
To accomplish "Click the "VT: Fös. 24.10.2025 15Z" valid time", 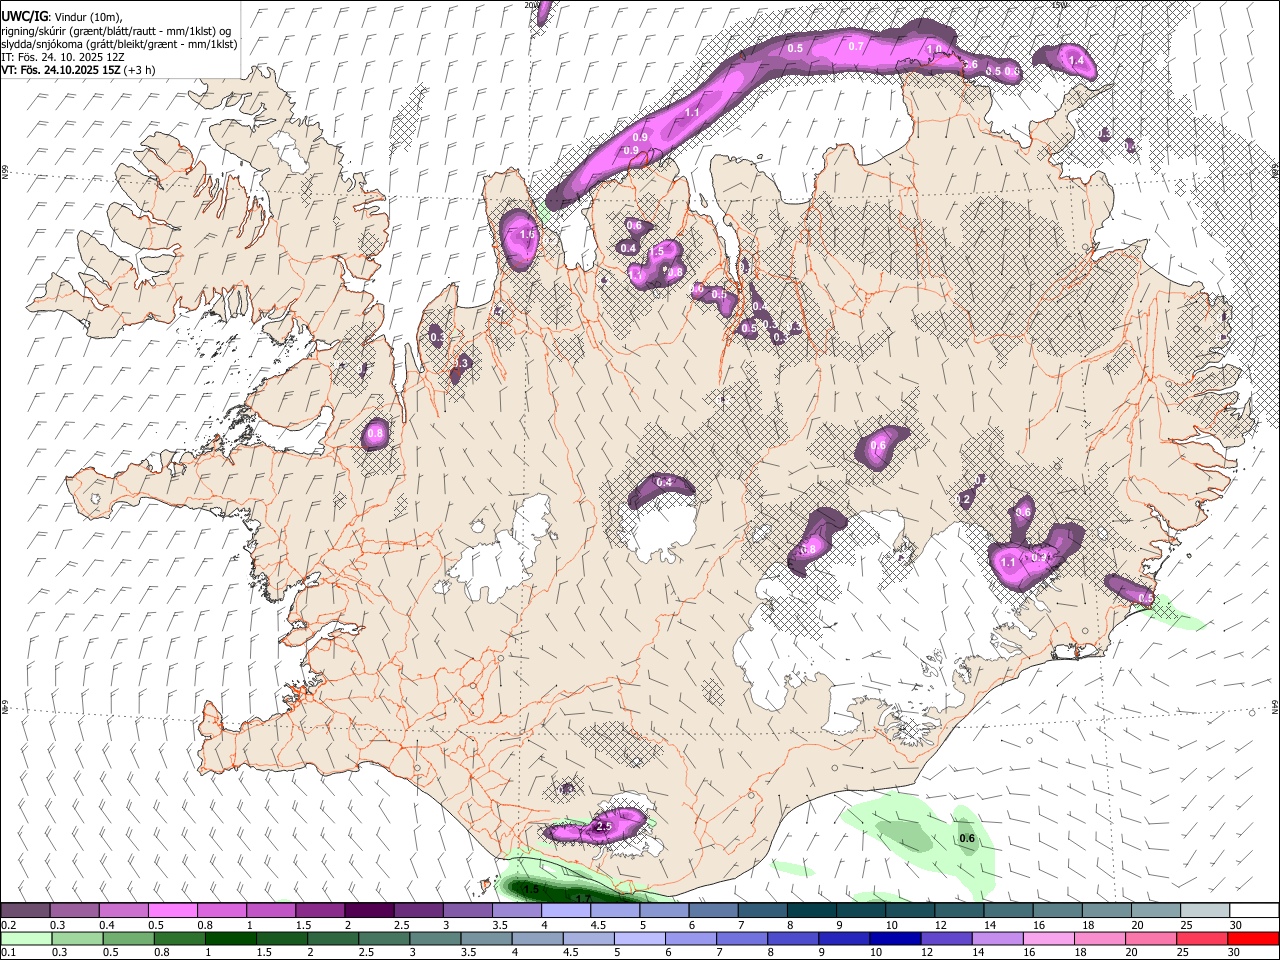I will tap(60, 70).
